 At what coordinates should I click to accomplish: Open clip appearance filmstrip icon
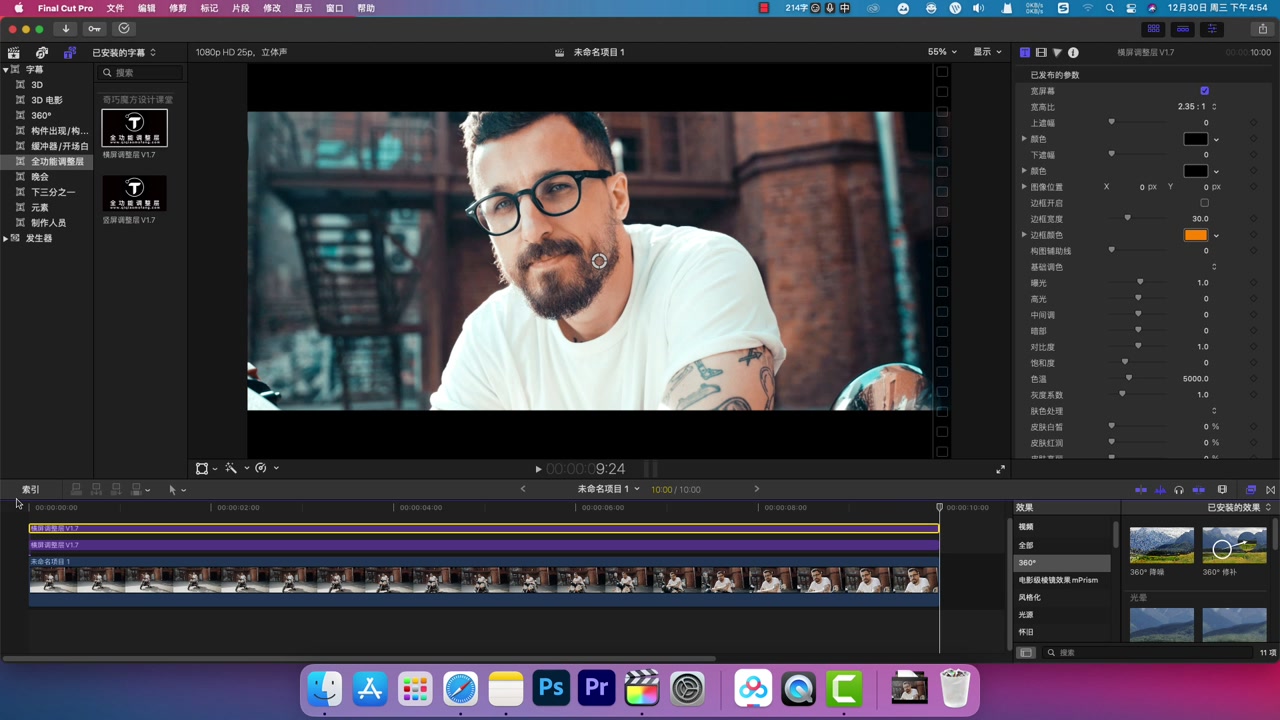pyautogui.click(x=1222, y=490)
